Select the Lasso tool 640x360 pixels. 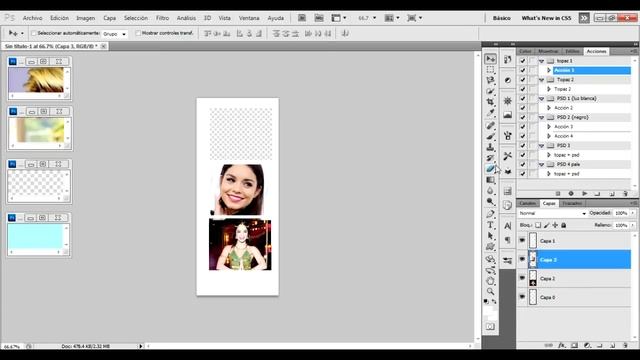click(490, 80)
